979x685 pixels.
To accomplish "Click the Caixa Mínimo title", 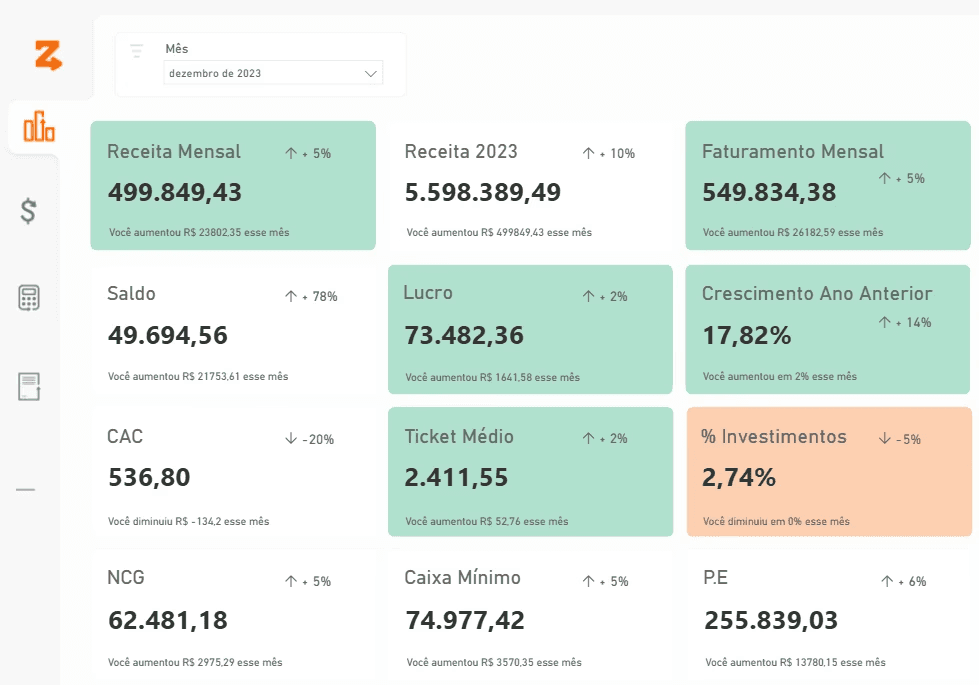I will [x=462, y=578].
